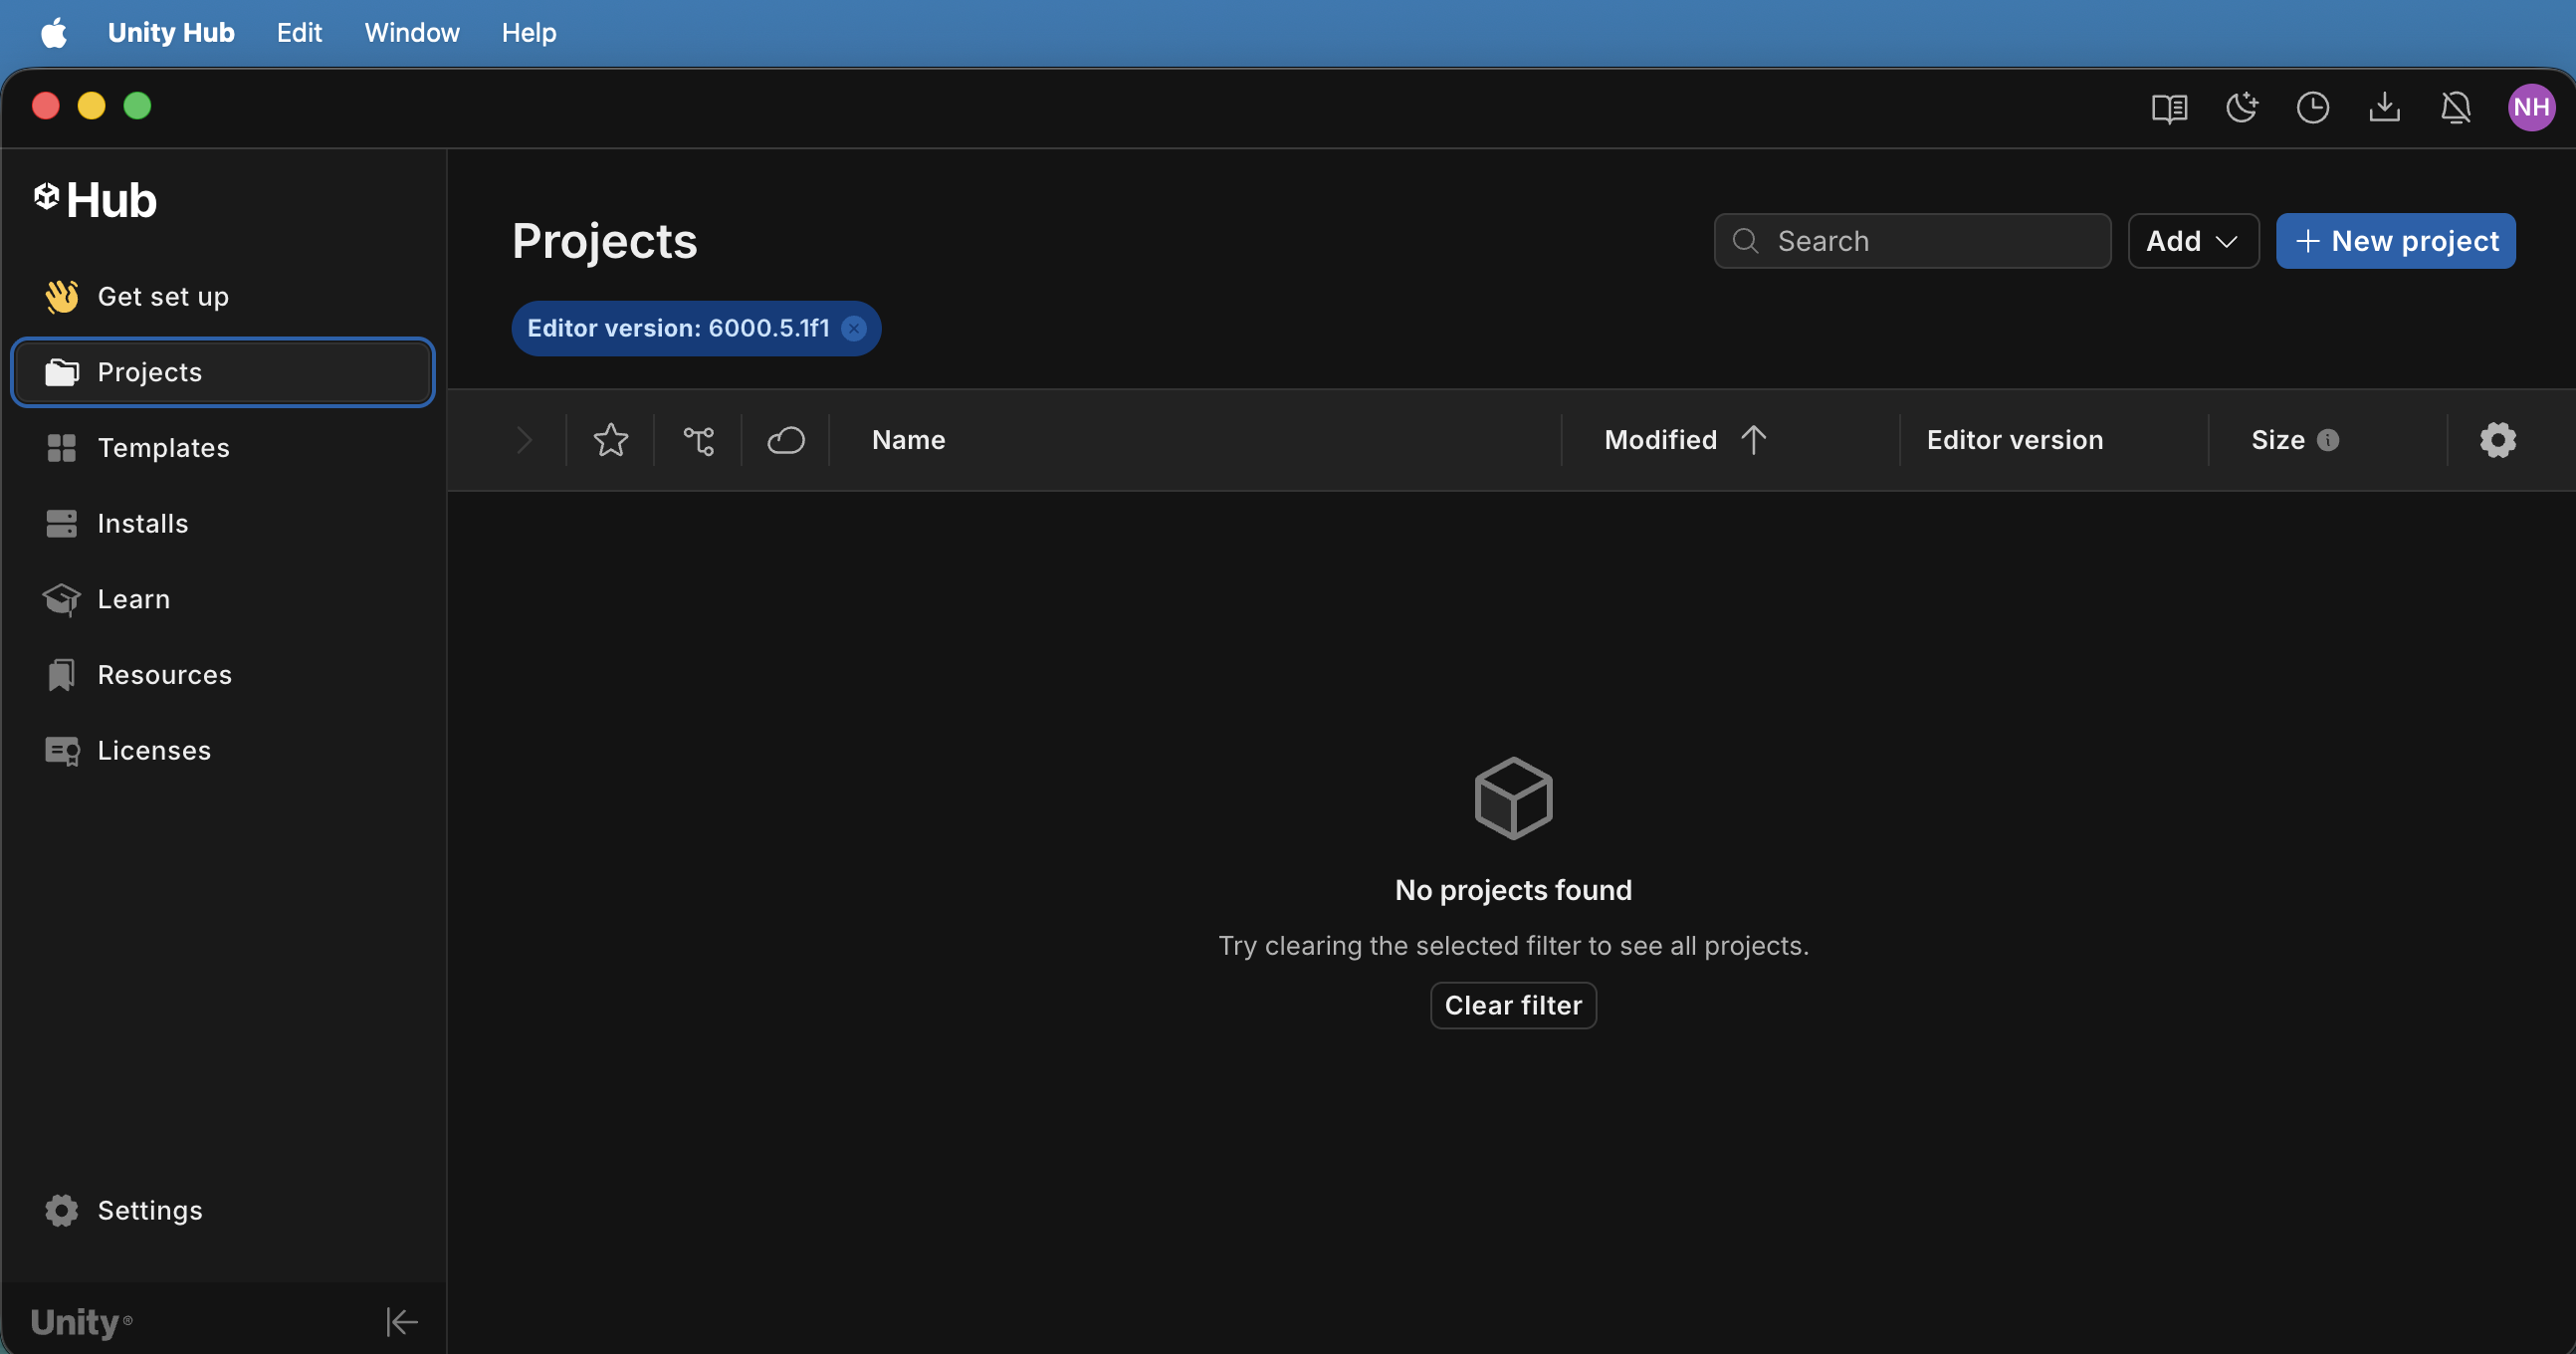Click the Learn graduation cap icon

pyautogui.click(x=61, y=599)
